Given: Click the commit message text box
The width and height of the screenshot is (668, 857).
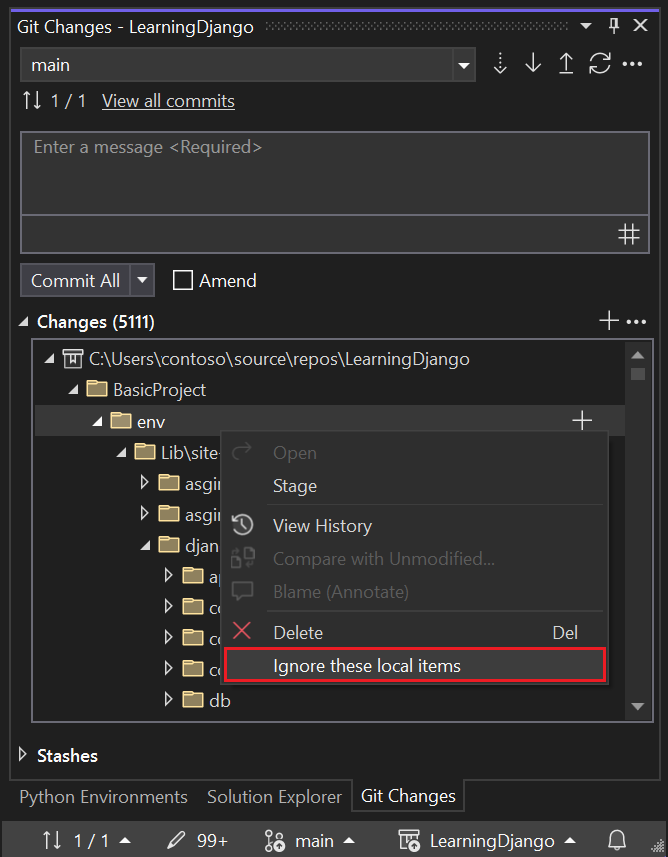Looking at the screenshot, I should [x=335, y=173].
